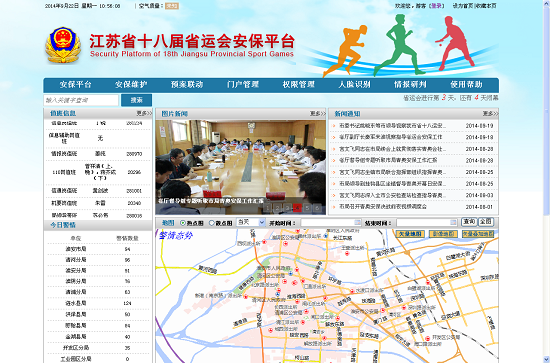This screenshot has height=363, width=550.
Task: Click 更多 arrow in 新闻通知 header
Action: click(490, 114)
